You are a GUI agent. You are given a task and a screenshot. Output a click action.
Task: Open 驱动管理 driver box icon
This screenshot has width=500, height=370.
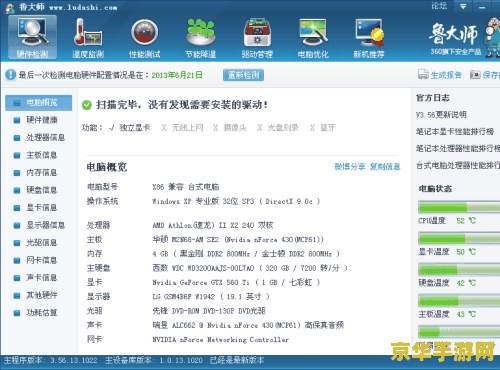pyautogui.click(x=257, y=37)
